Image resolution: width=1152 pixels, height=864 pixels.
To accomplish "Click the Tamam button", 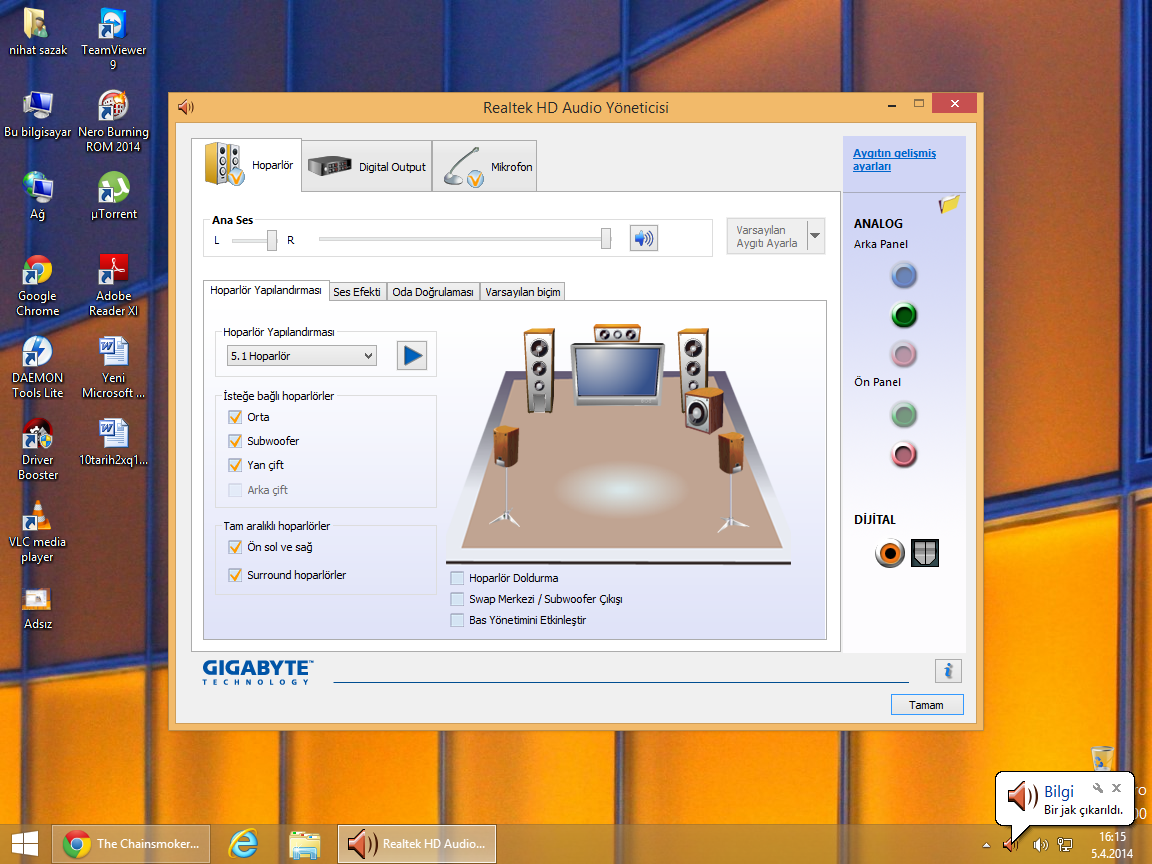I will [x=926, y=705].
